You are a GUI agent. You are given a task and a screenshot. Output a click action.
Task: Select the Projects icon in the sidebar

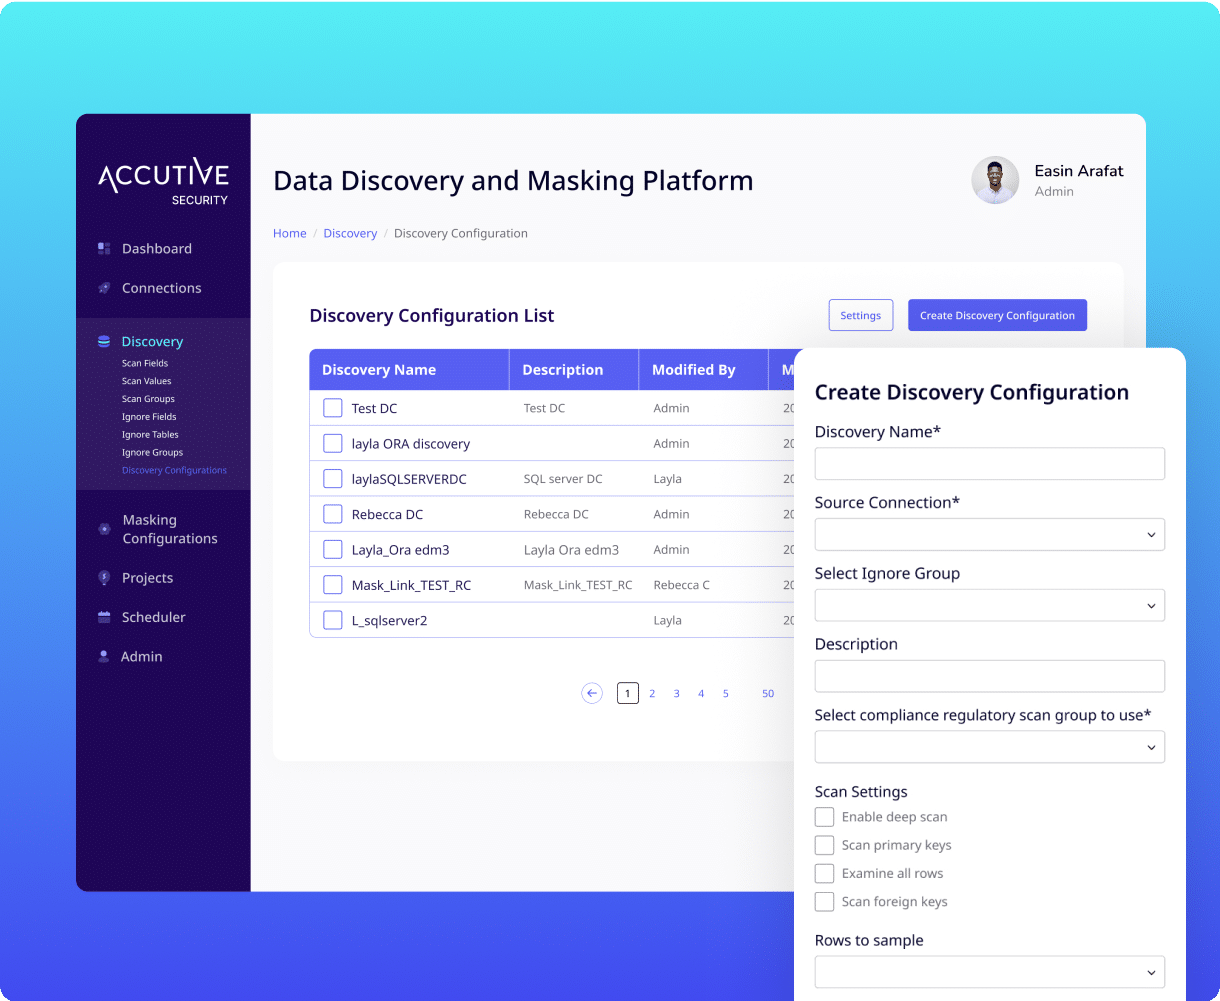(104, 578)
